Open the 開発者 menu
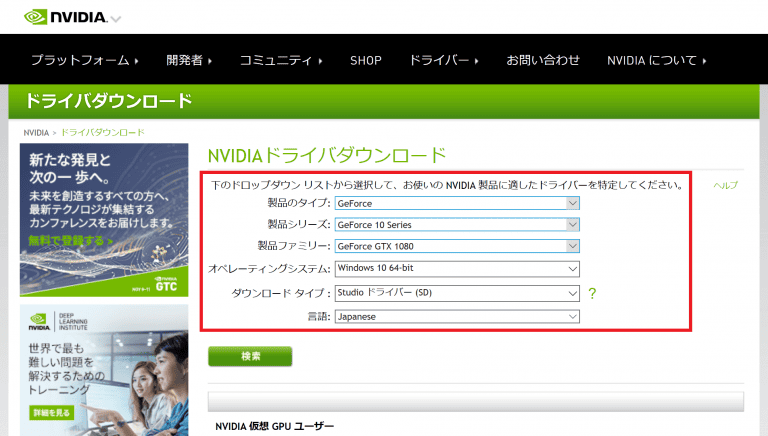 click(189, 60)
